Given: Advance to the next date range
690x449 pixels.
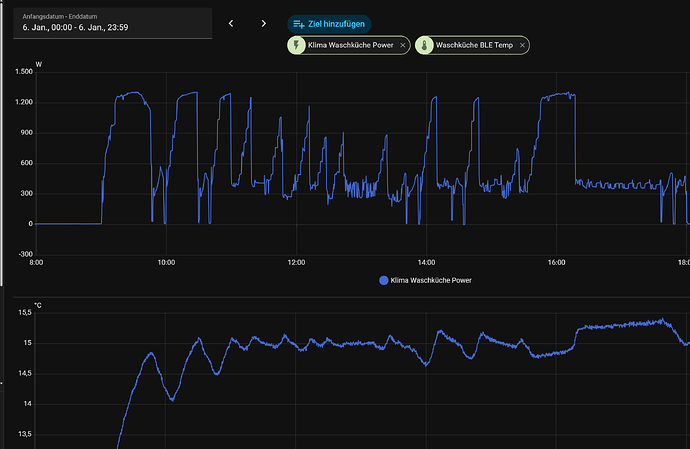Looking at the screenshot, I should pyautogui.click(x=264, y=23).
